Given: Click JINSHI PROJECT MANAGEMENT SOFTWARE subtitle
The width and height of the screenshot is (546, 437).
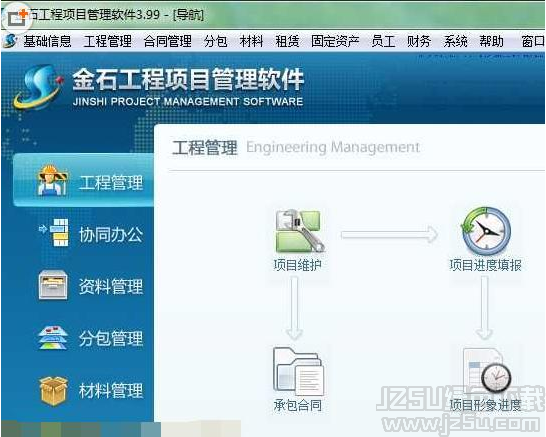Looking at the screenshot, I should (188, 101).
